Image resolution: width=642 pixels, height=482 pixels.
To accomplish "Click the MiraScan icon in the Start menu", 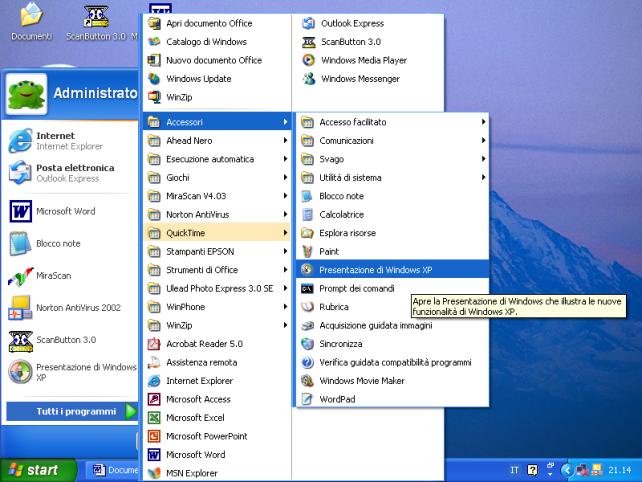I will pyautogui.click(x=20, y=276).
